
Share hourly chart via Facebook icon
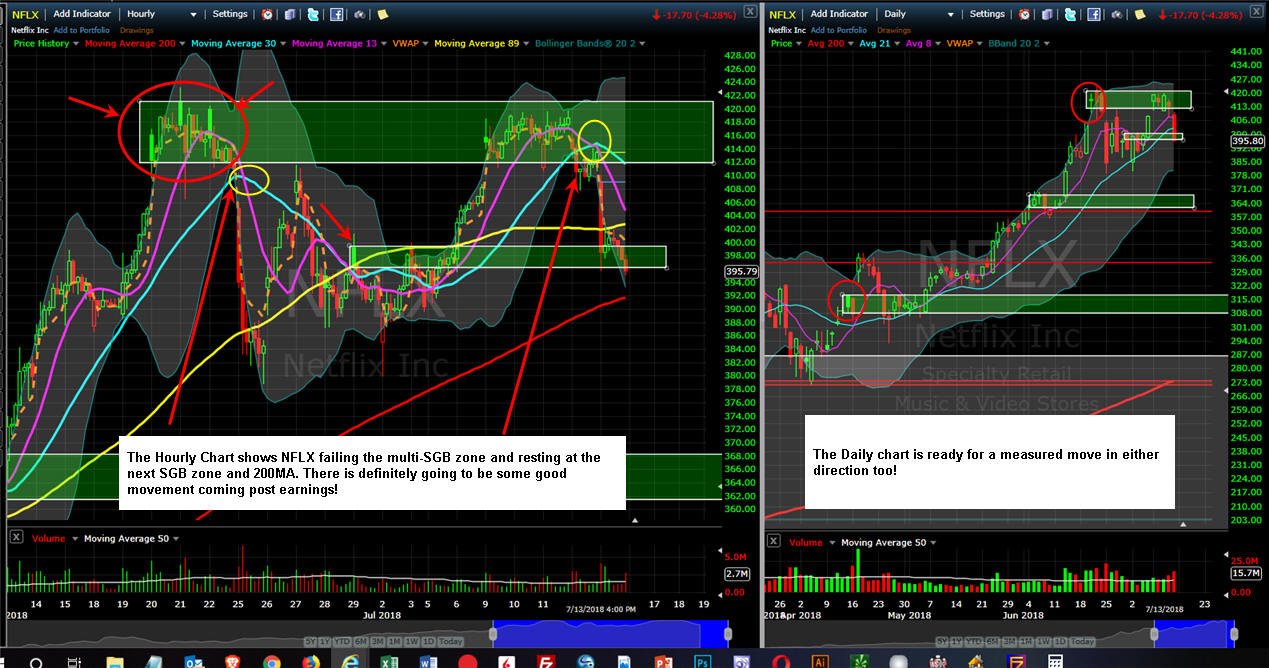click(x=336, y=14)
